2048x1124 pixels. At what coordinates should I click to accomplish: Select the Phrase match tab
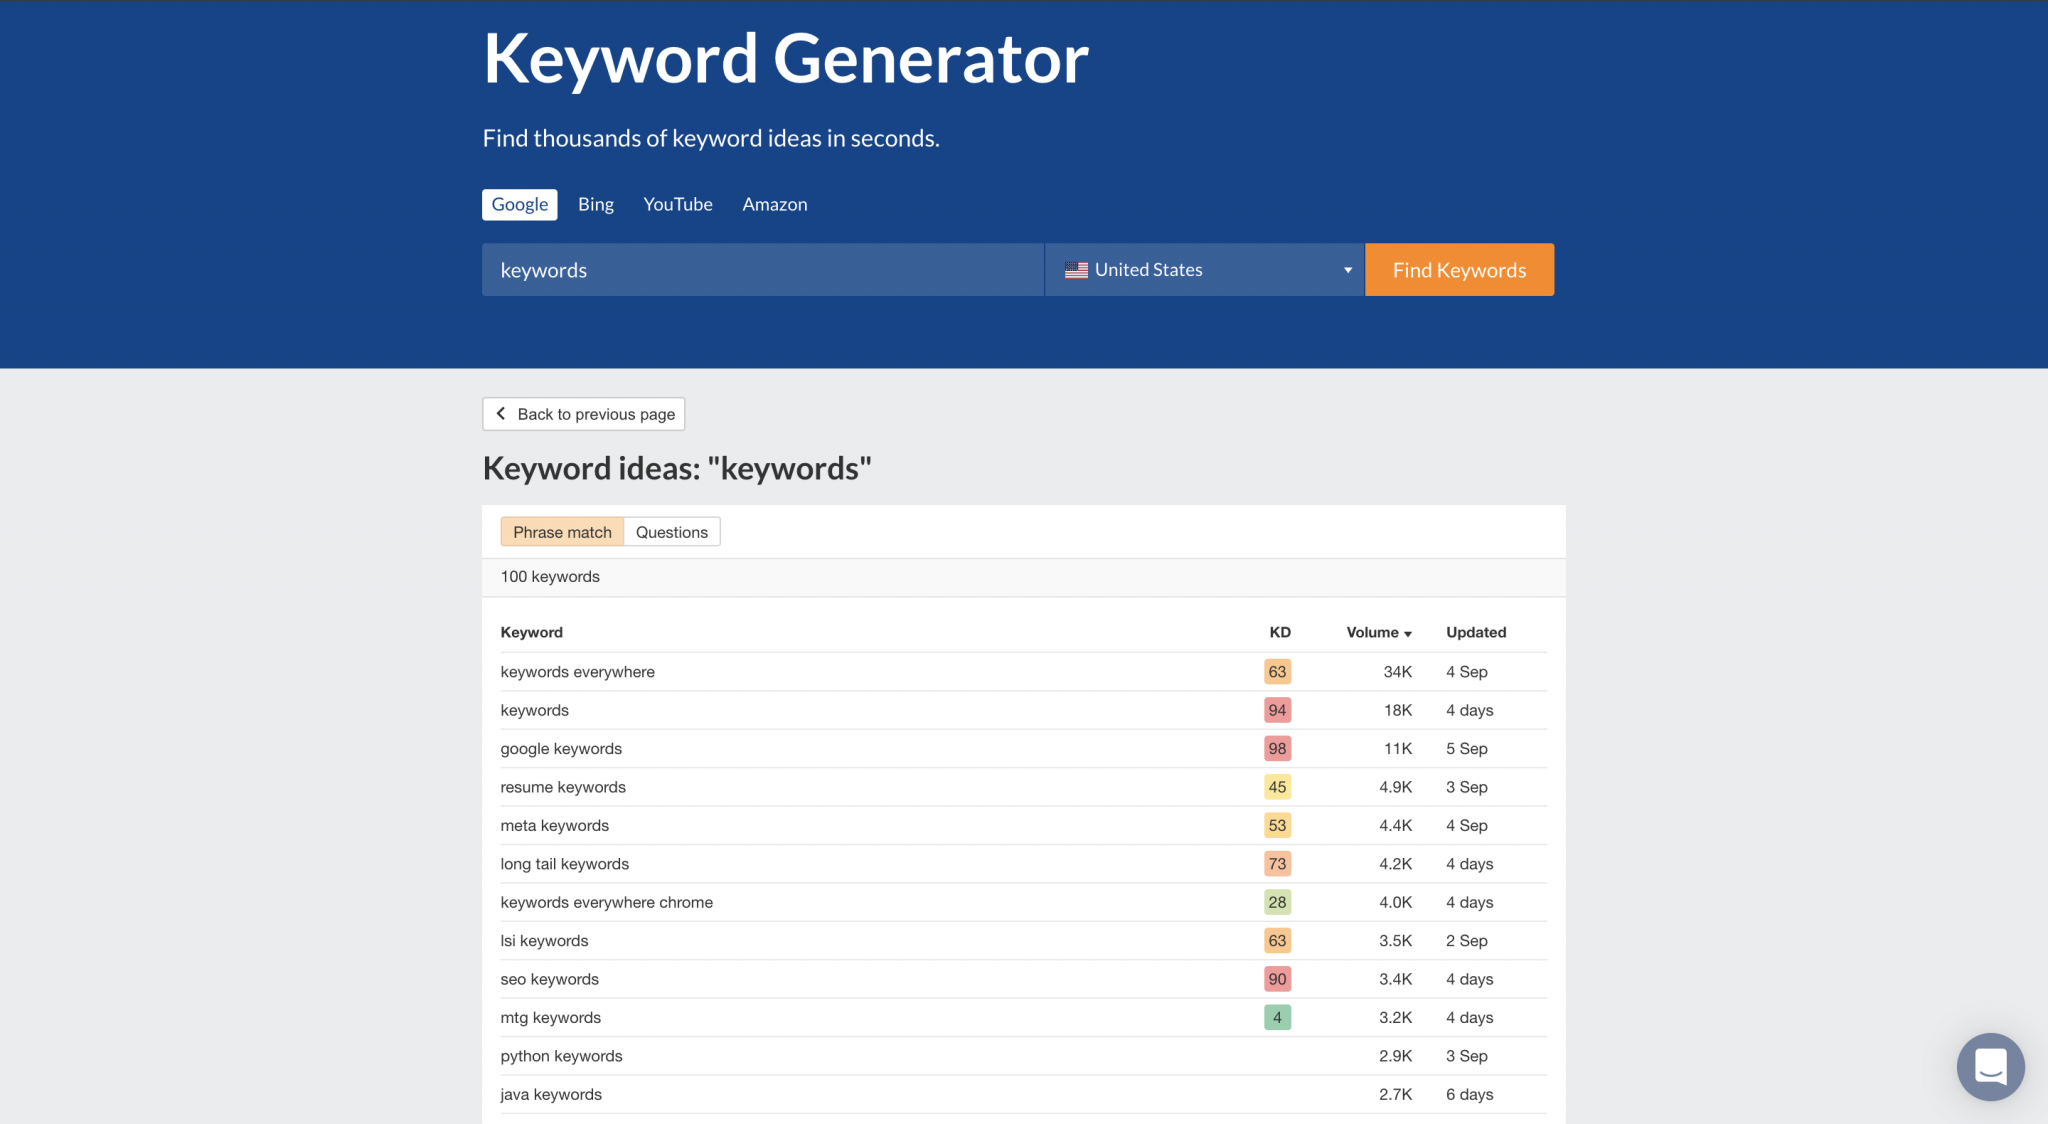[x=562, y=532]
